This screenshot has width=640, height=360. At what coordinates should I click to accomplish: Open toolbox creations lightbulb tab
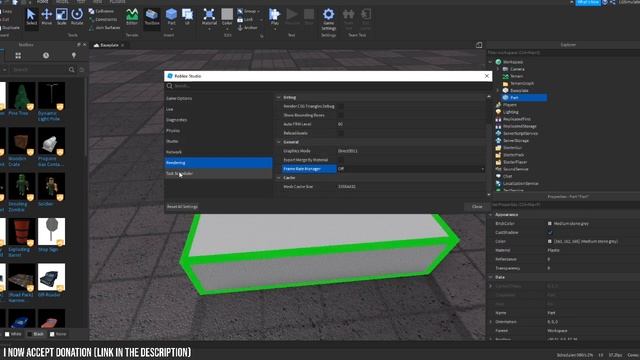(x=74, y=56)
